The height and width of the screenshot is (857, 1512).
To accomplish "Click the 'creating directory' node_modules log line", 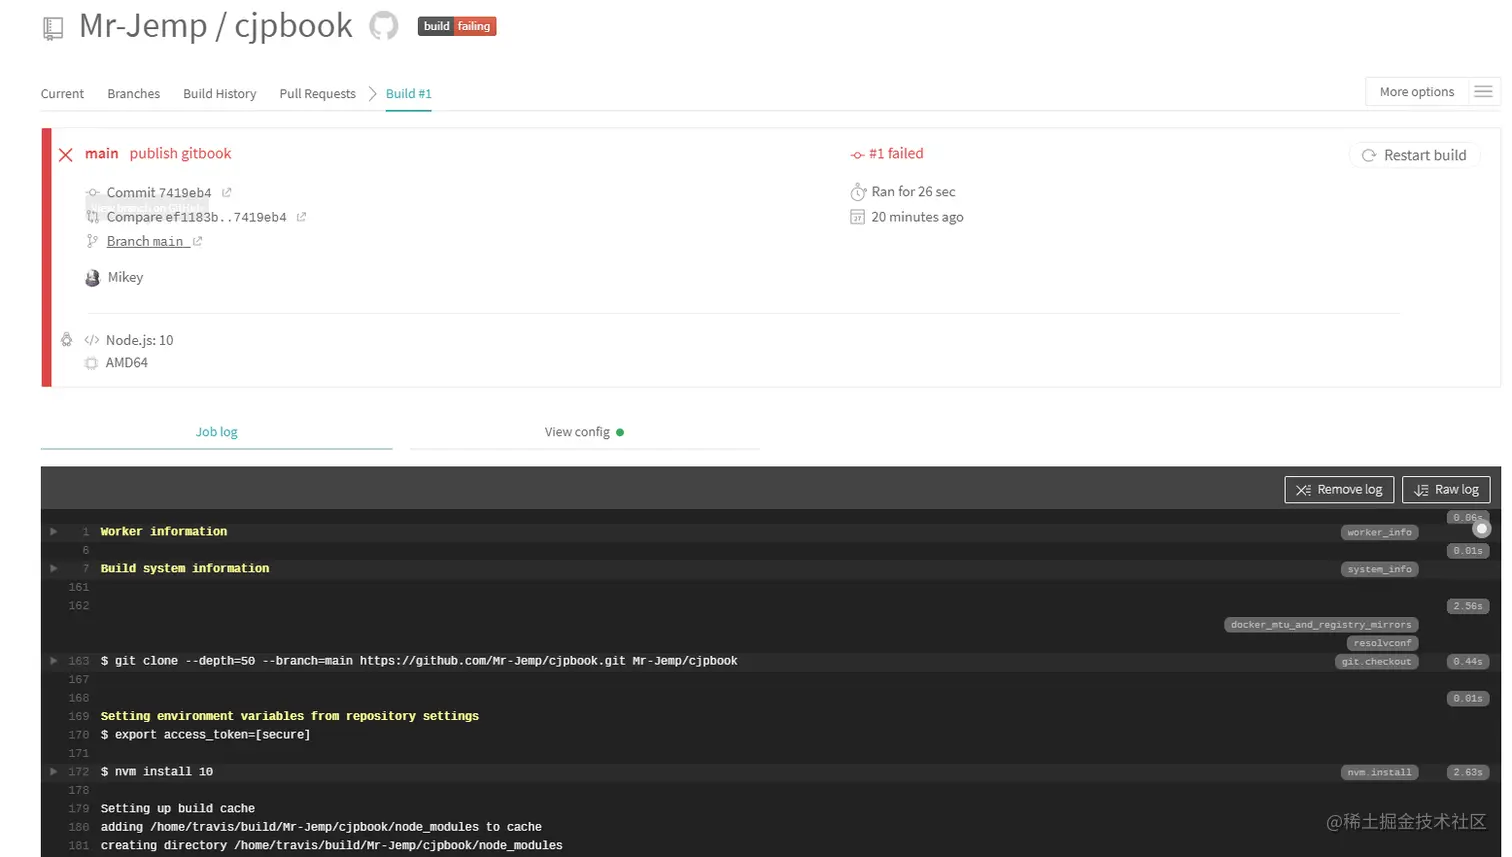I will click(x=332, y=846).
